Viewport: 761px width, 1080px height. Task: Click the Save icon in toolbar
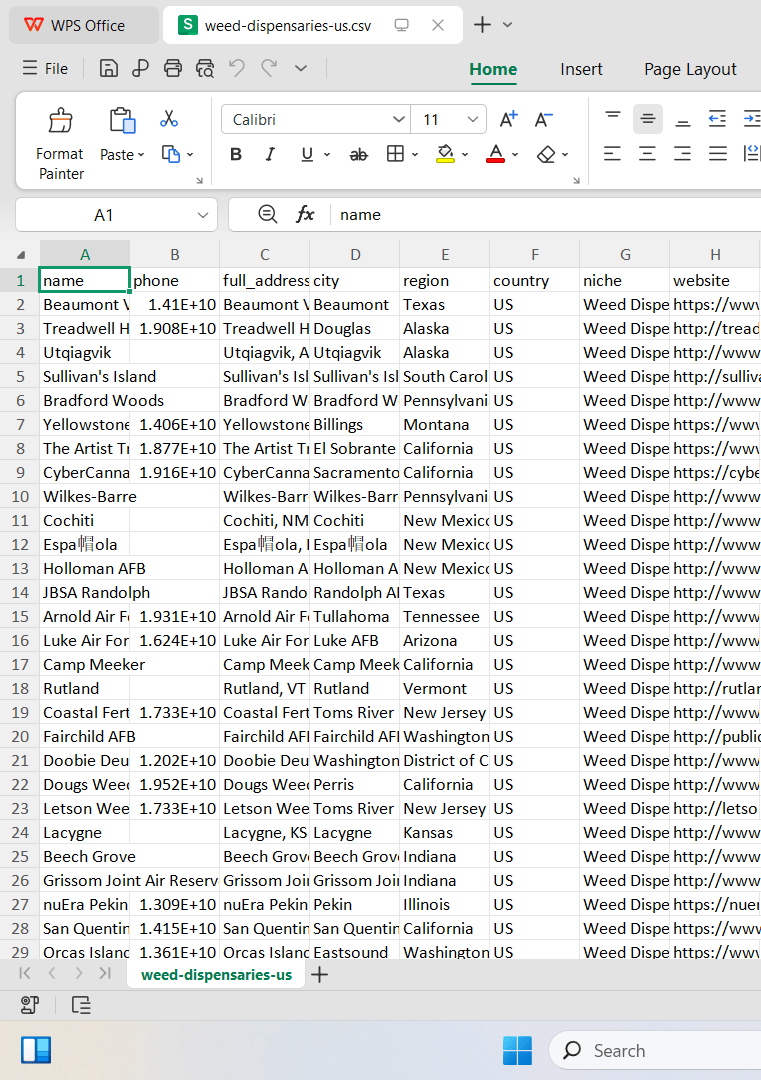point(109,68)
